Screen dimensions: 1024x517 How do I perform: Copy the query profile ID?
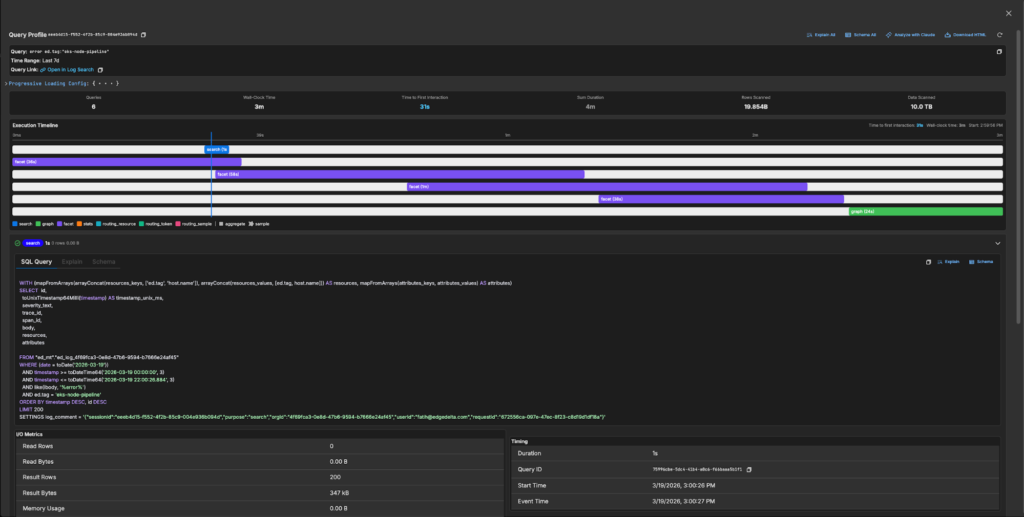click(144, 35)
